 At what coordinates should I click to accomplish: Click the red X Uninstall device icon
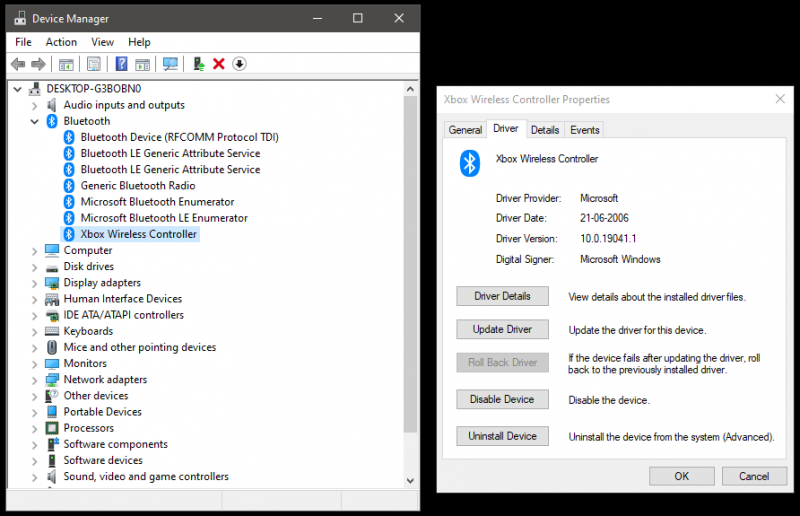tap(219, 64)
